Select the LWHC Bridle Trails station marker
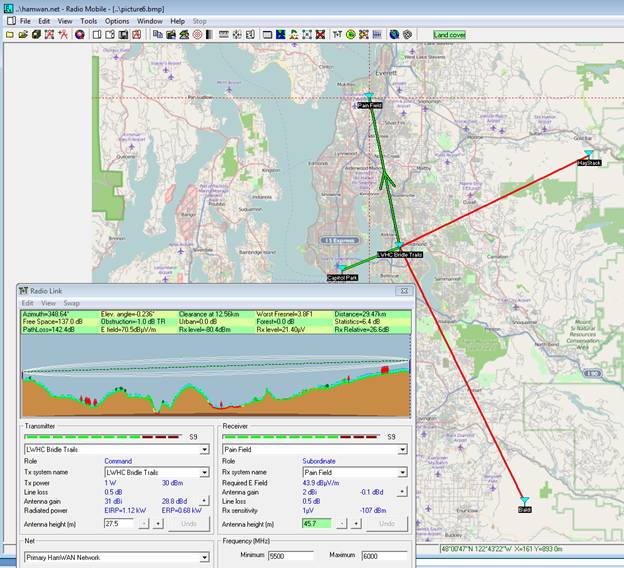The width and height of the screenshot is (624, 568). click(x=398, y=245)
